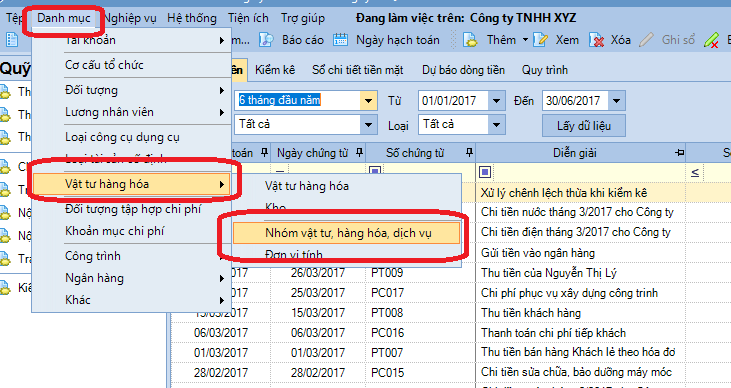Switch to the Kiểm kê tab
The image size is (731, 388).
(275, 70)
